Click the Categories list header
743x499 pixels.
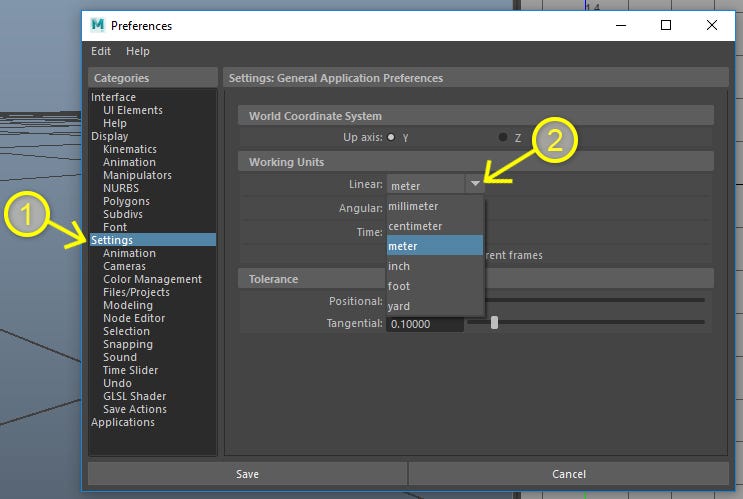pyautogui.click(x=153, y=78)
